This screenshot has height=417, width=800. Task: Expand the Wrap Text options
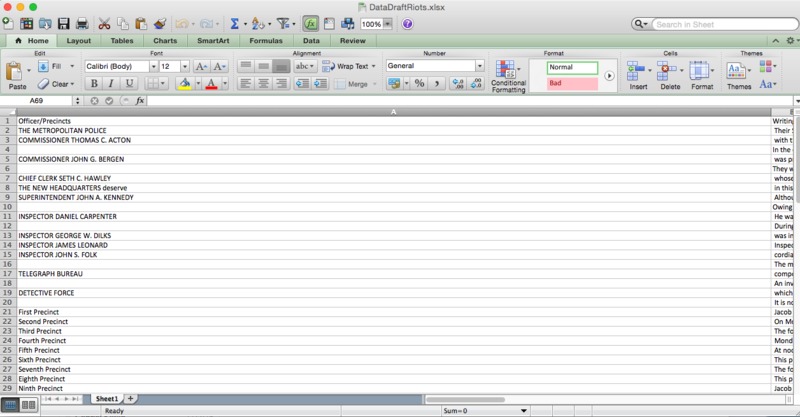(x=373, y=66)
